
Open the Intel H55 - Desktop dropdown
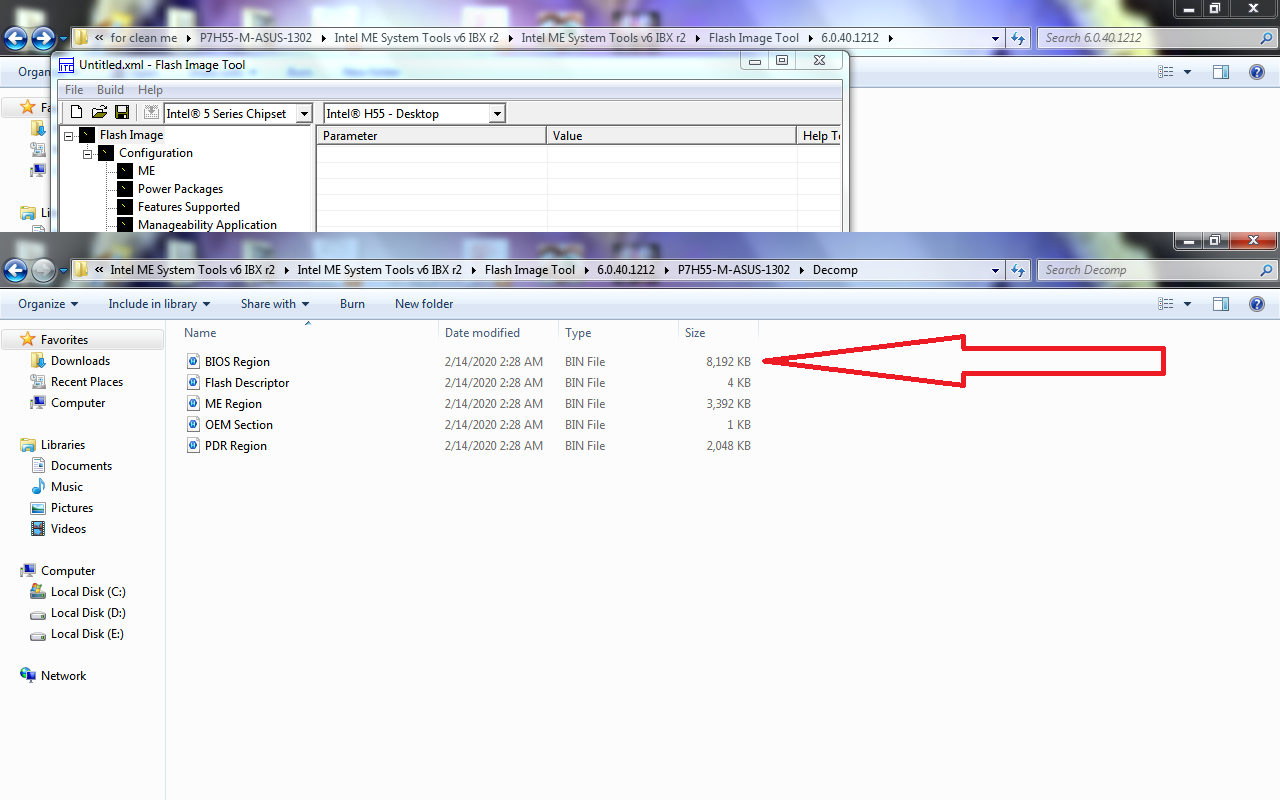pyautogui.click(x=497, y=114)
